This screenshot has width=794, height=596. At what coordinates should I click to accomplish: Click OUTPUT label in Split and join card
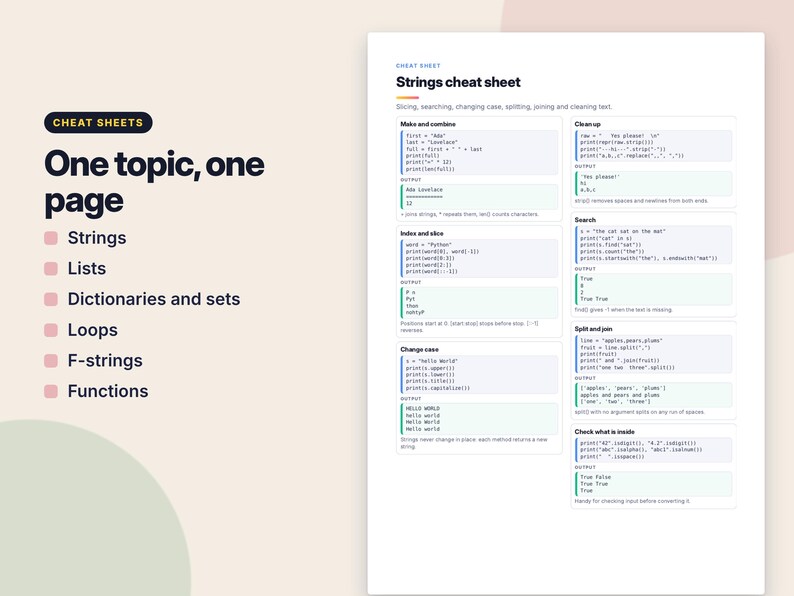click(585, 378)
